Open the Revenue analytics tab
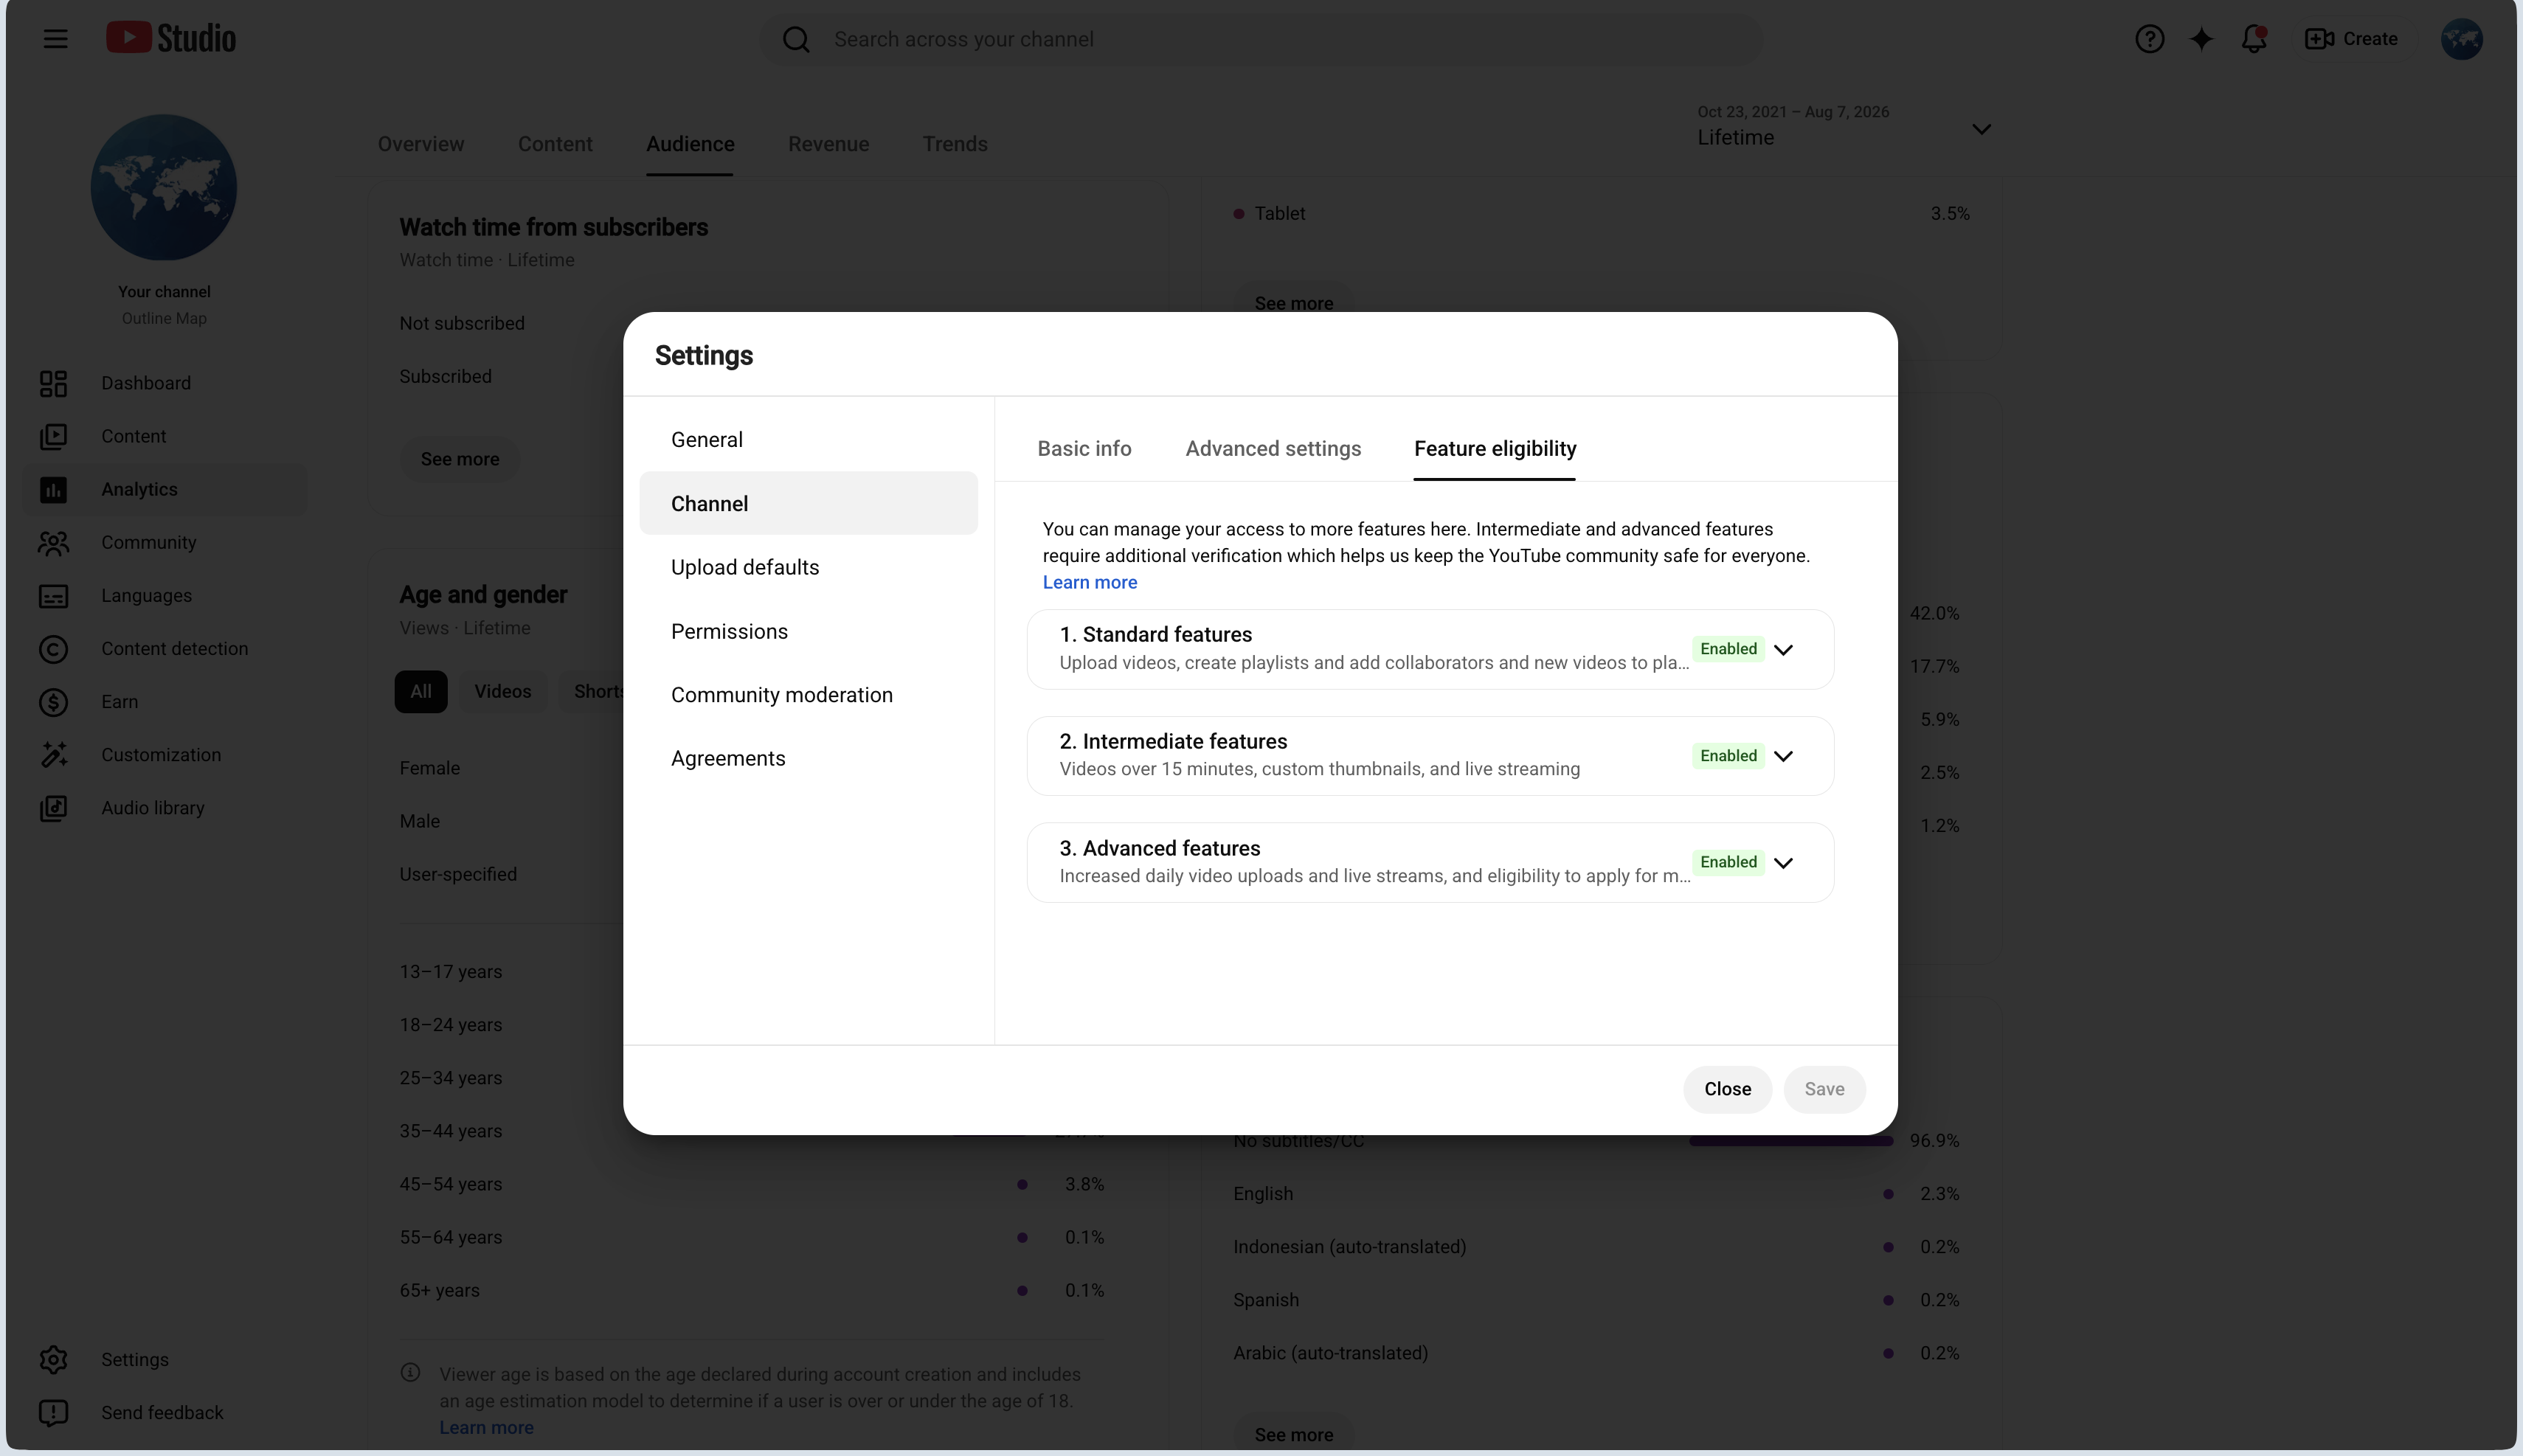 tap(828, 144)
